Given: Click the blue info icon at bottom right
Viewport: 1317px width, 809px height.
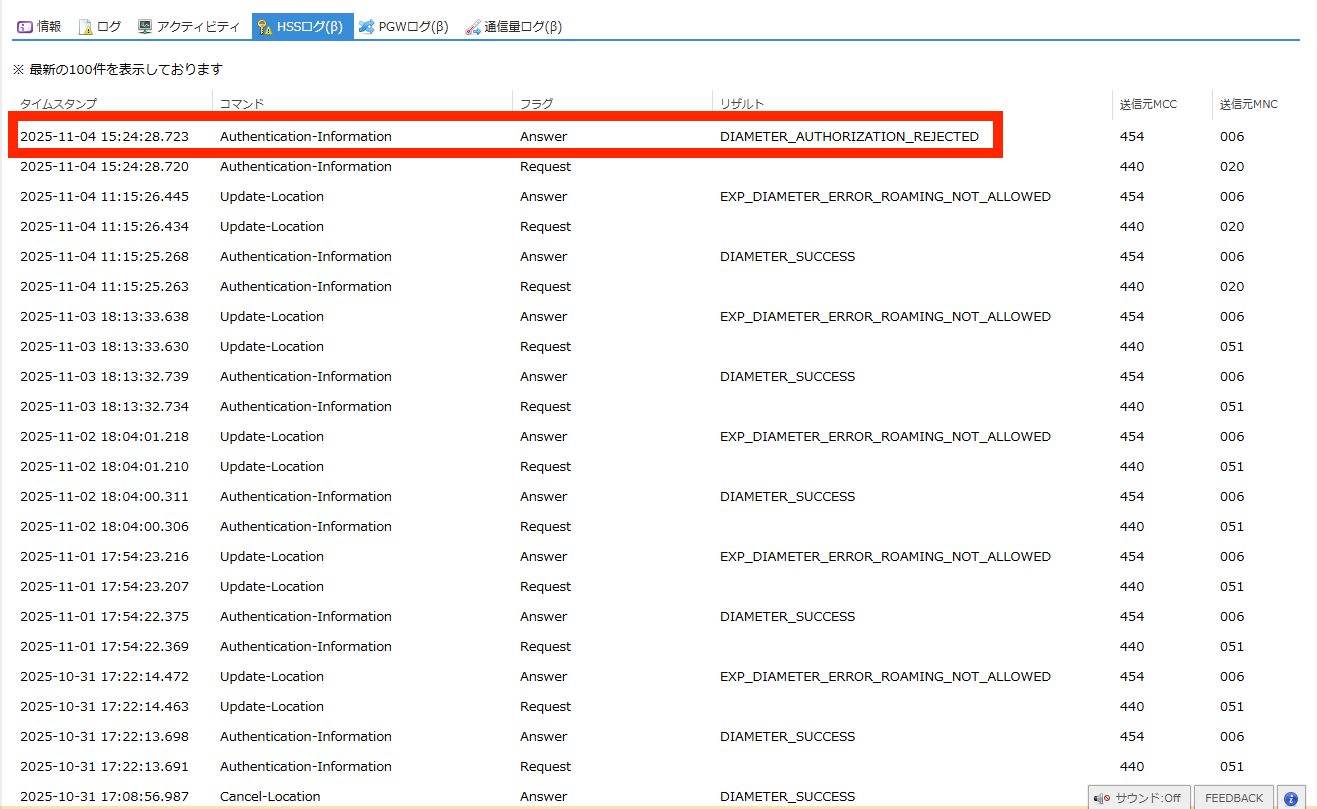Looking at the screenshot, I should 1291,798.
